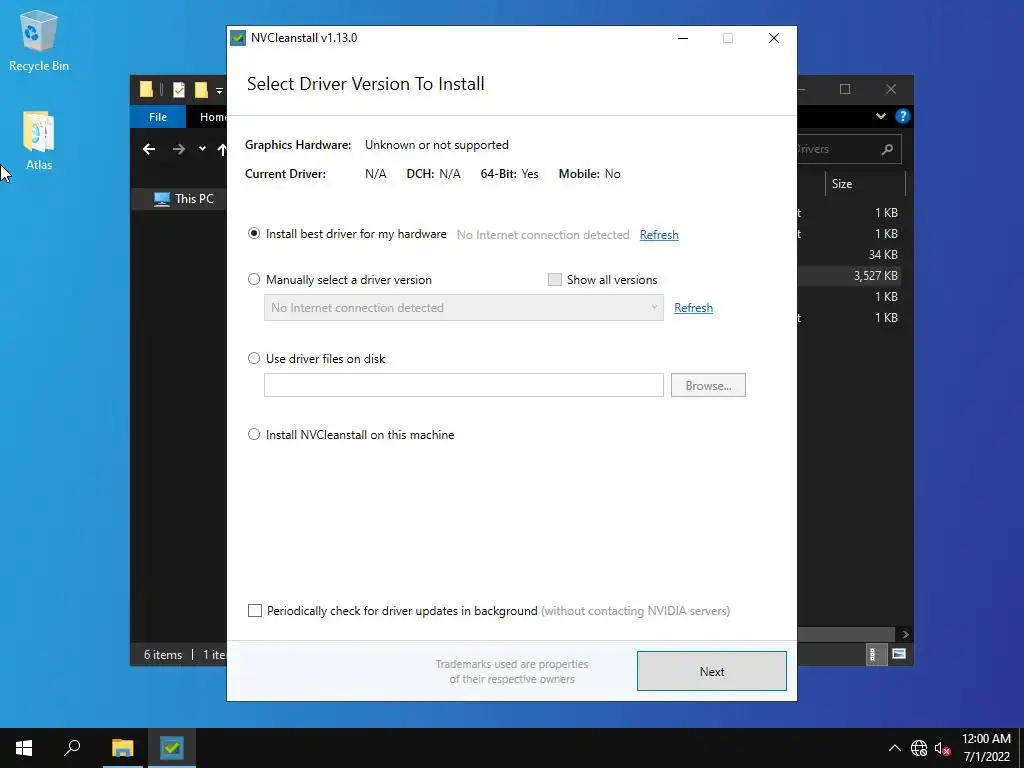Open the driver version dropdown
1024x768 pixels.
pos(464,308)
